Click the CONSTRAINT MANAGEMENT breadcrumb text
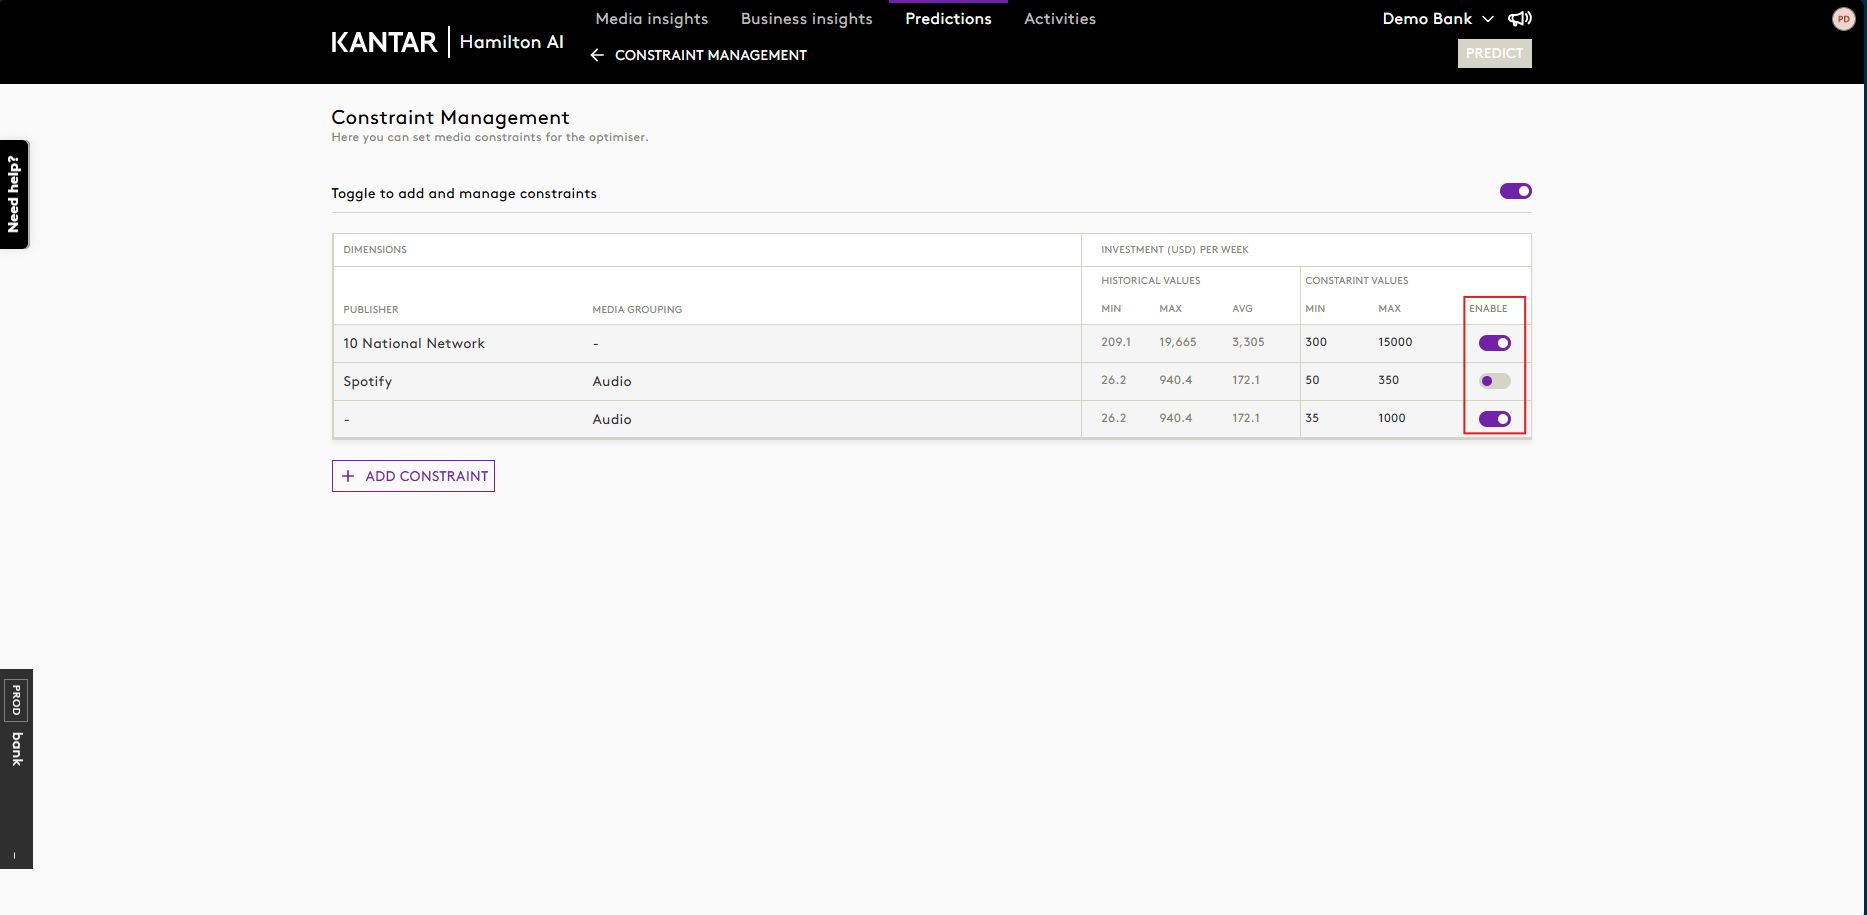Image resolution: width=1867 pixels, height=915 pixels. point(711,55)
